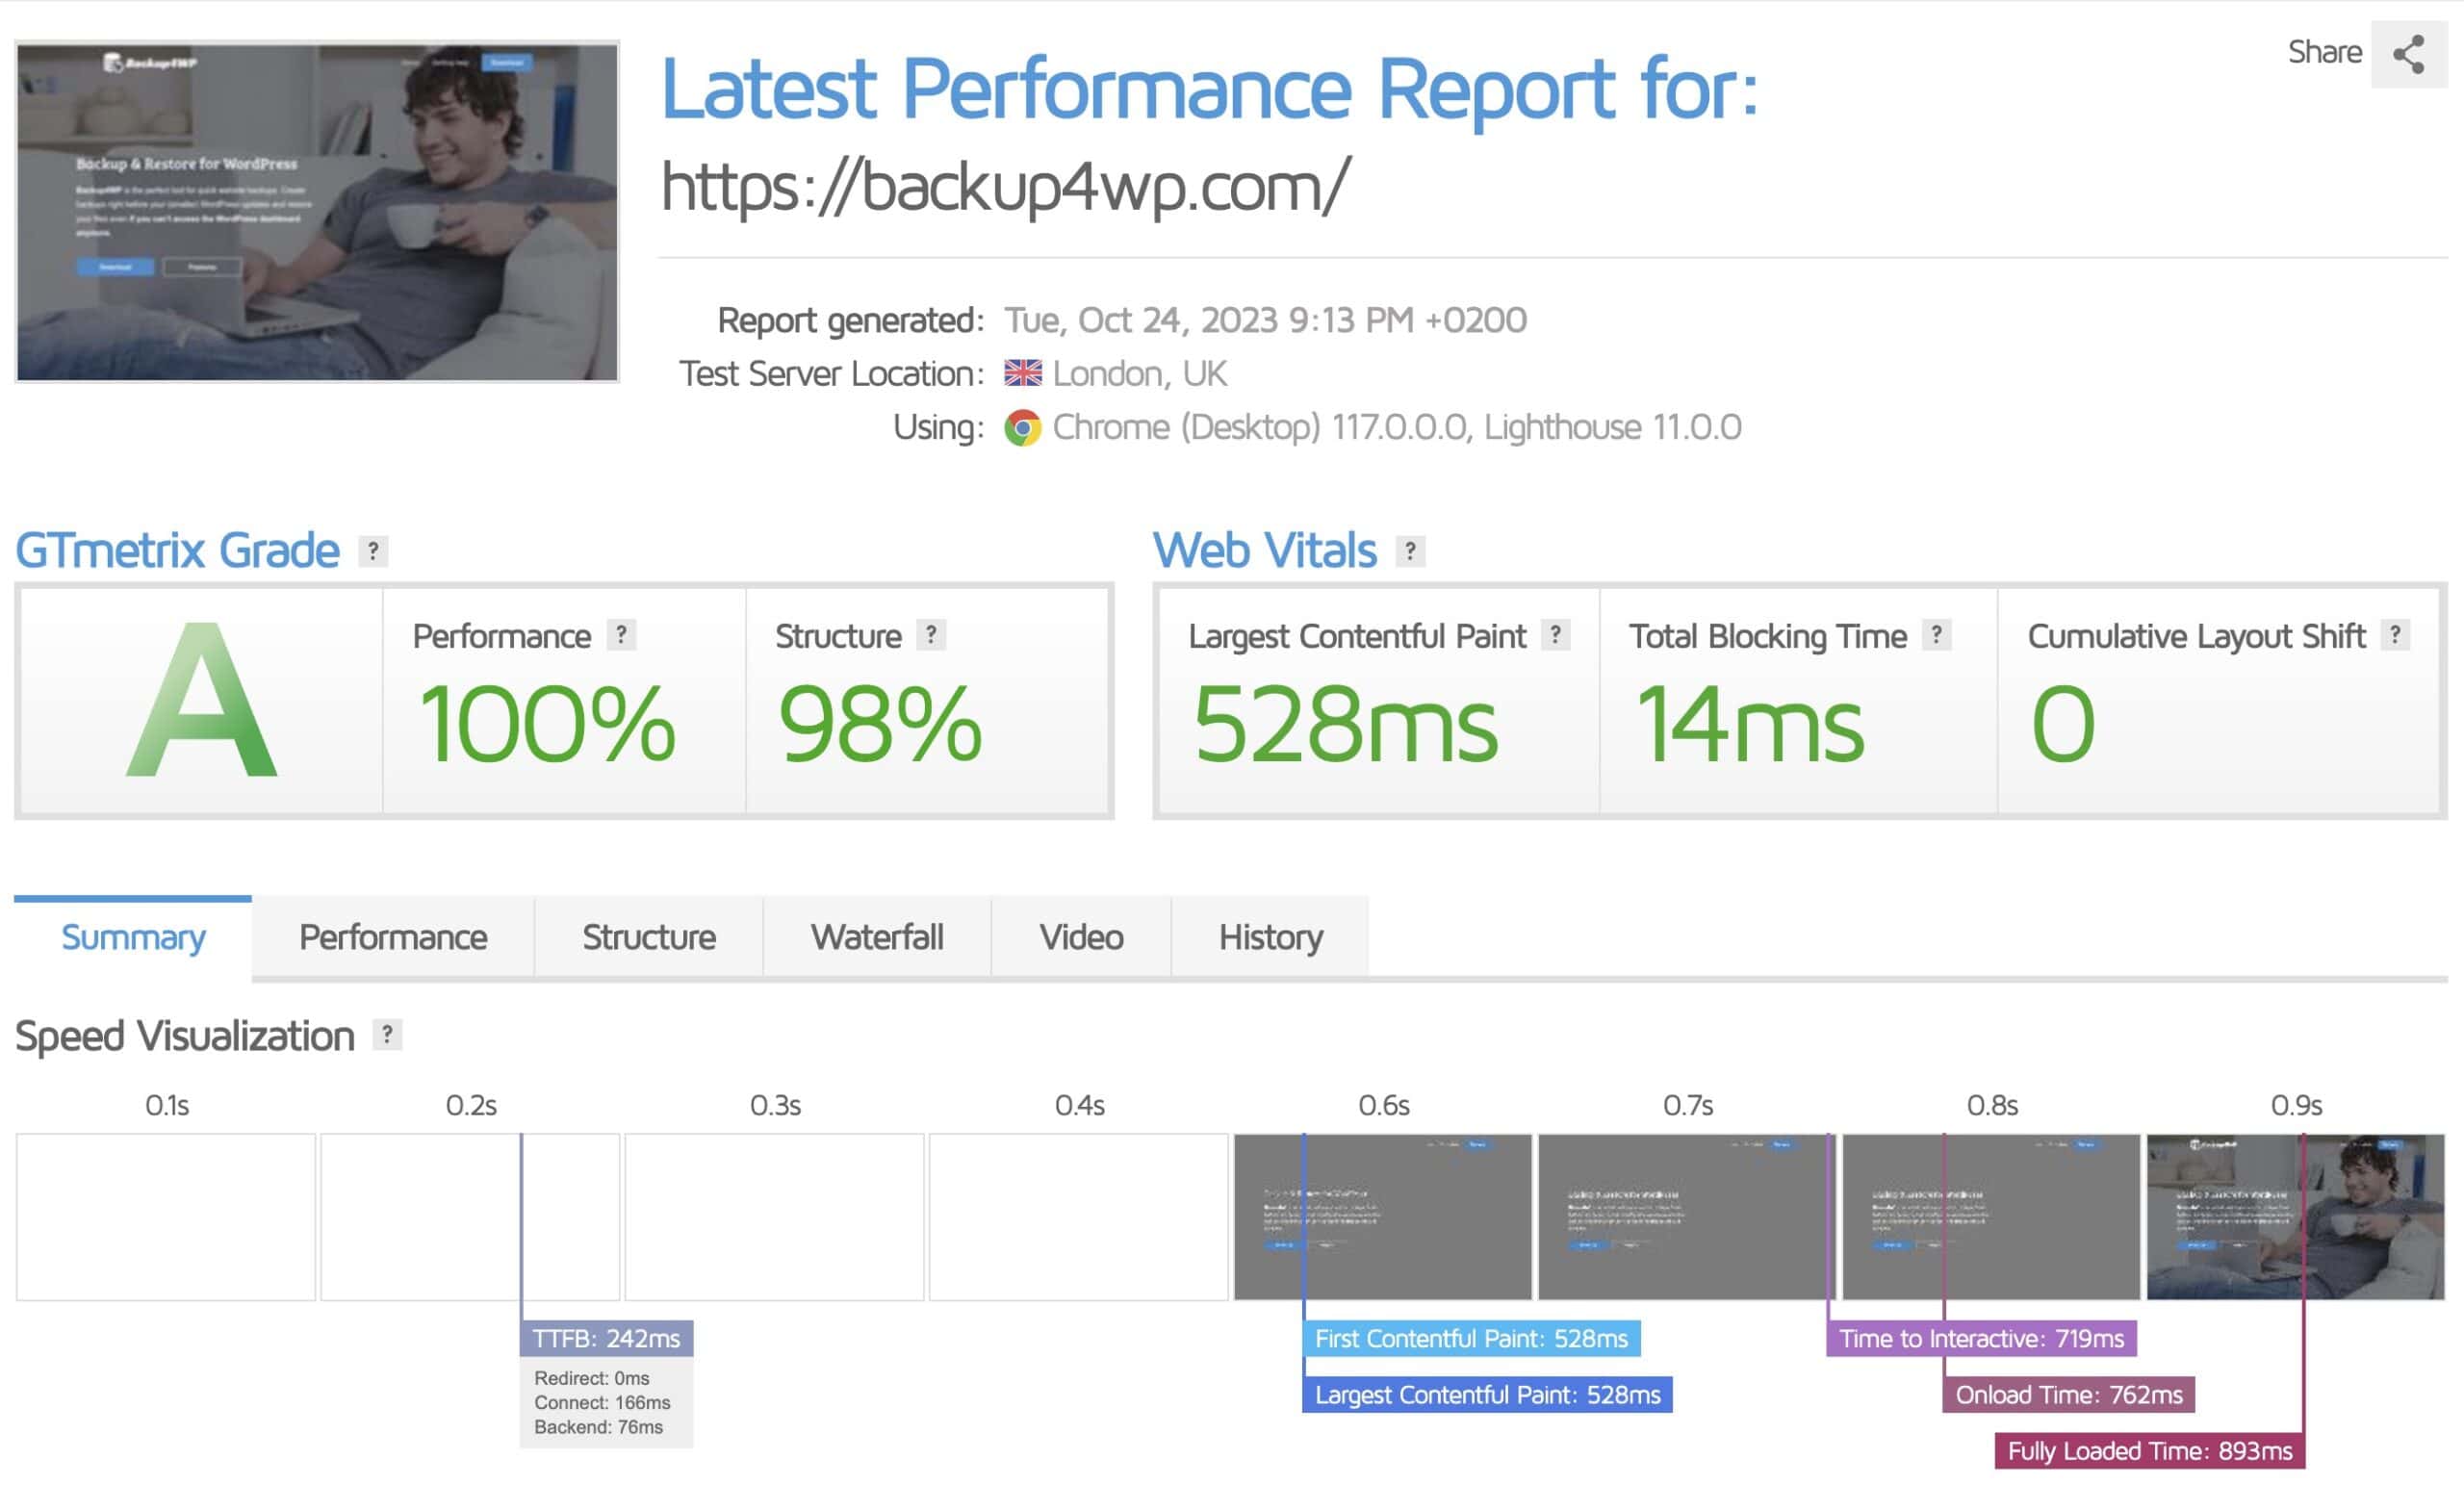Viewport: 2464px width, 1485px height.
Task: Click Time to Interactive: 719ms marker
Action: tap(1981, 1338)
